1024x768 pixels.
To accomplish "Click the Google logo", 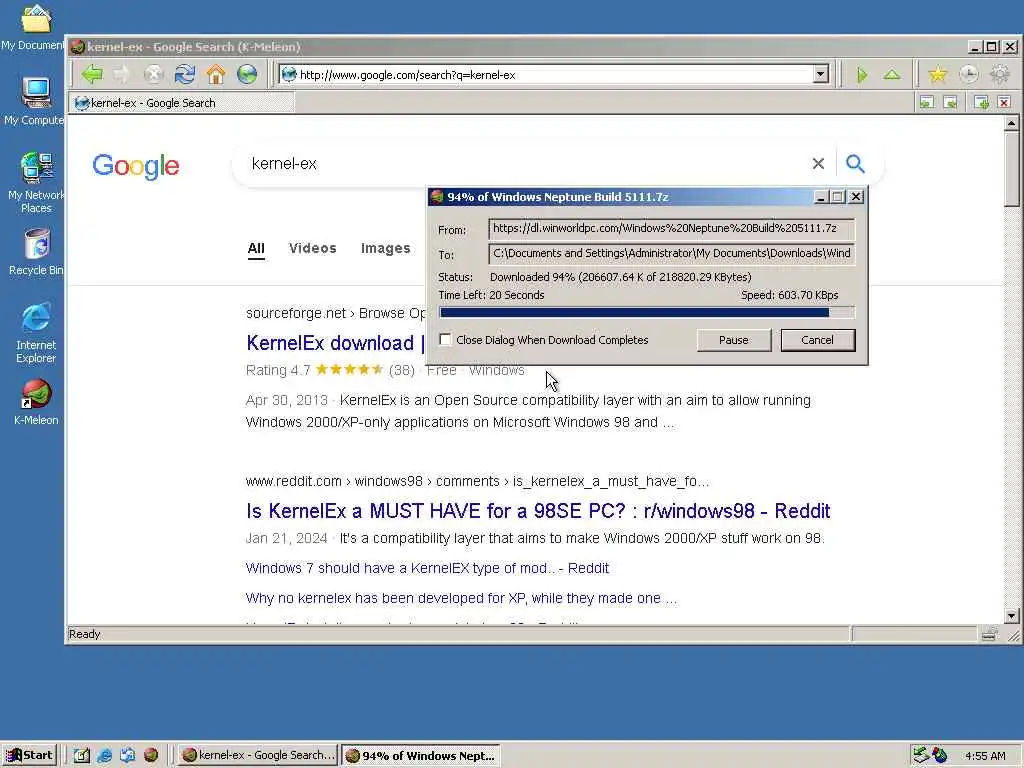I will (x=136, y=167).
